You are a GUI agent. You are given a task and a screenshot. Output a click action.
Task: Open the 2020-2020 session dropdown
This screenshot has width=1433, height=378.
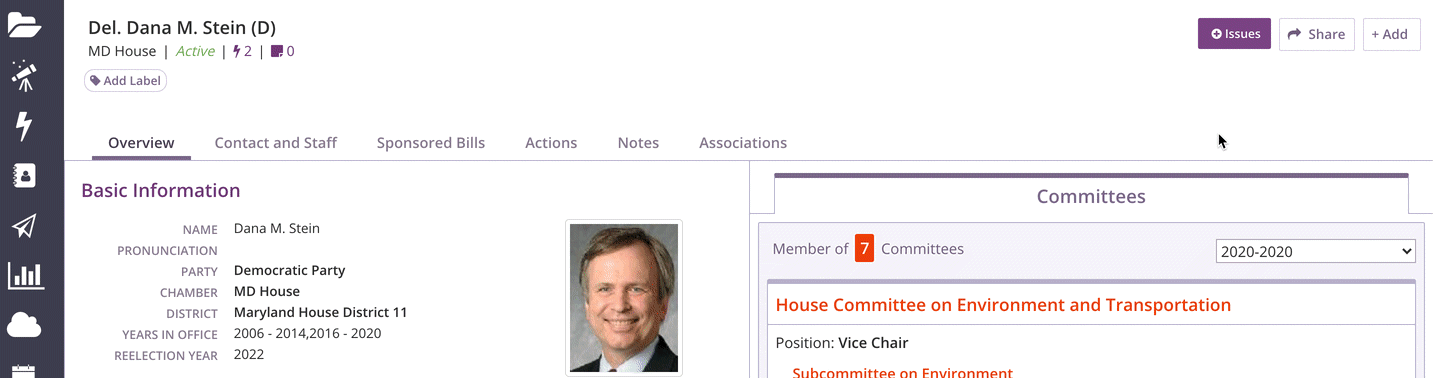click(x=1315, y=251)
